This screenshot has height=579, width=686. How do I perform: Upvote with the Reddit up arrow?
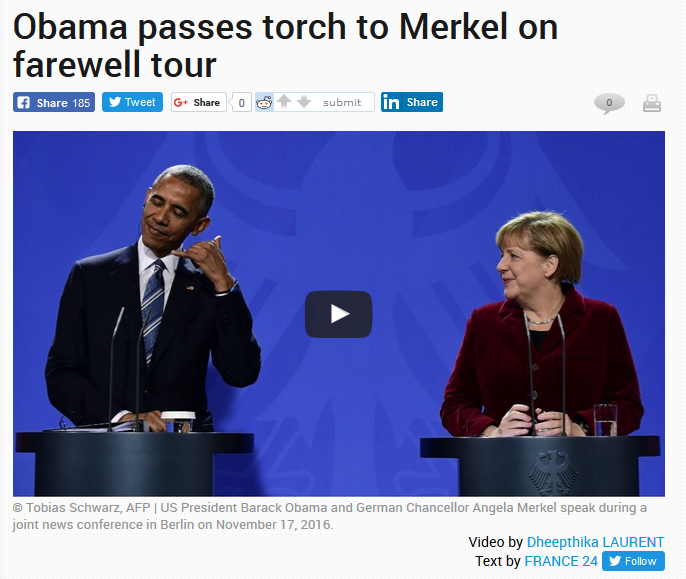click(x=284, y=102)
